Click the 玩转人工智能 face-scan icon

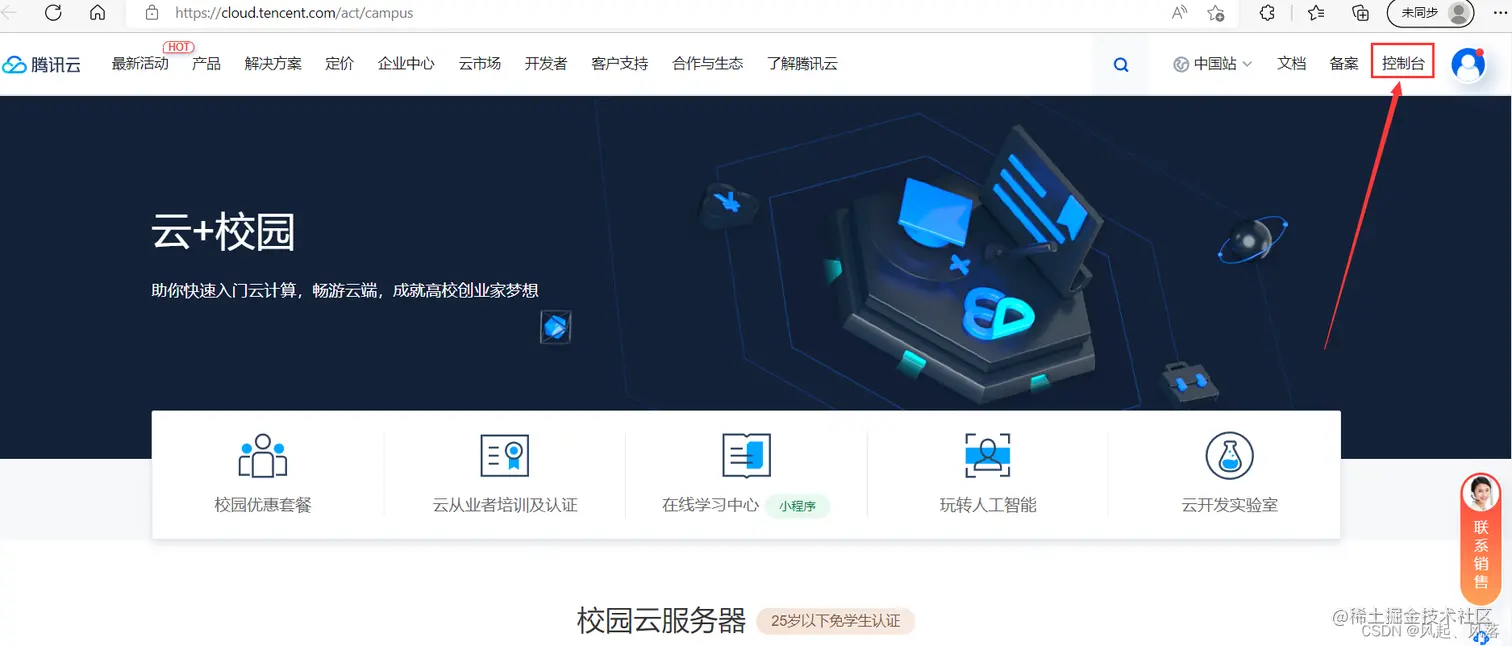(987, 456)
